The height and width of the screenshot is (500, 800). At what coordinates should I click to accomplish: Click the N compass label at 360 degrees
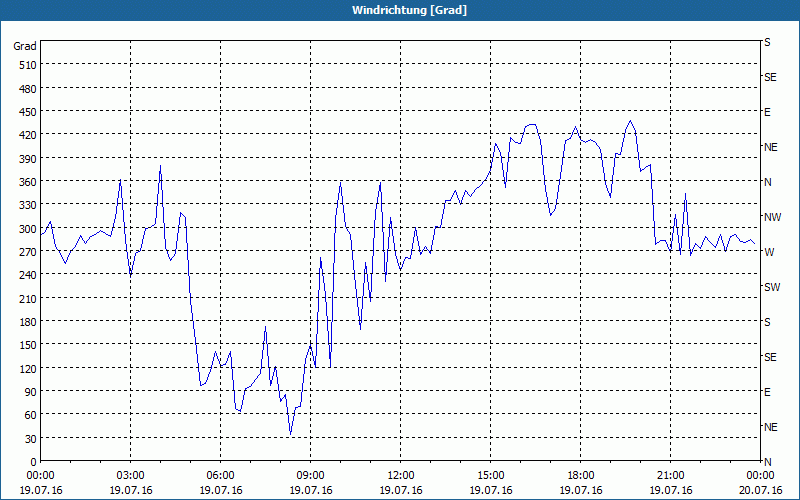[x=767, y=182]
